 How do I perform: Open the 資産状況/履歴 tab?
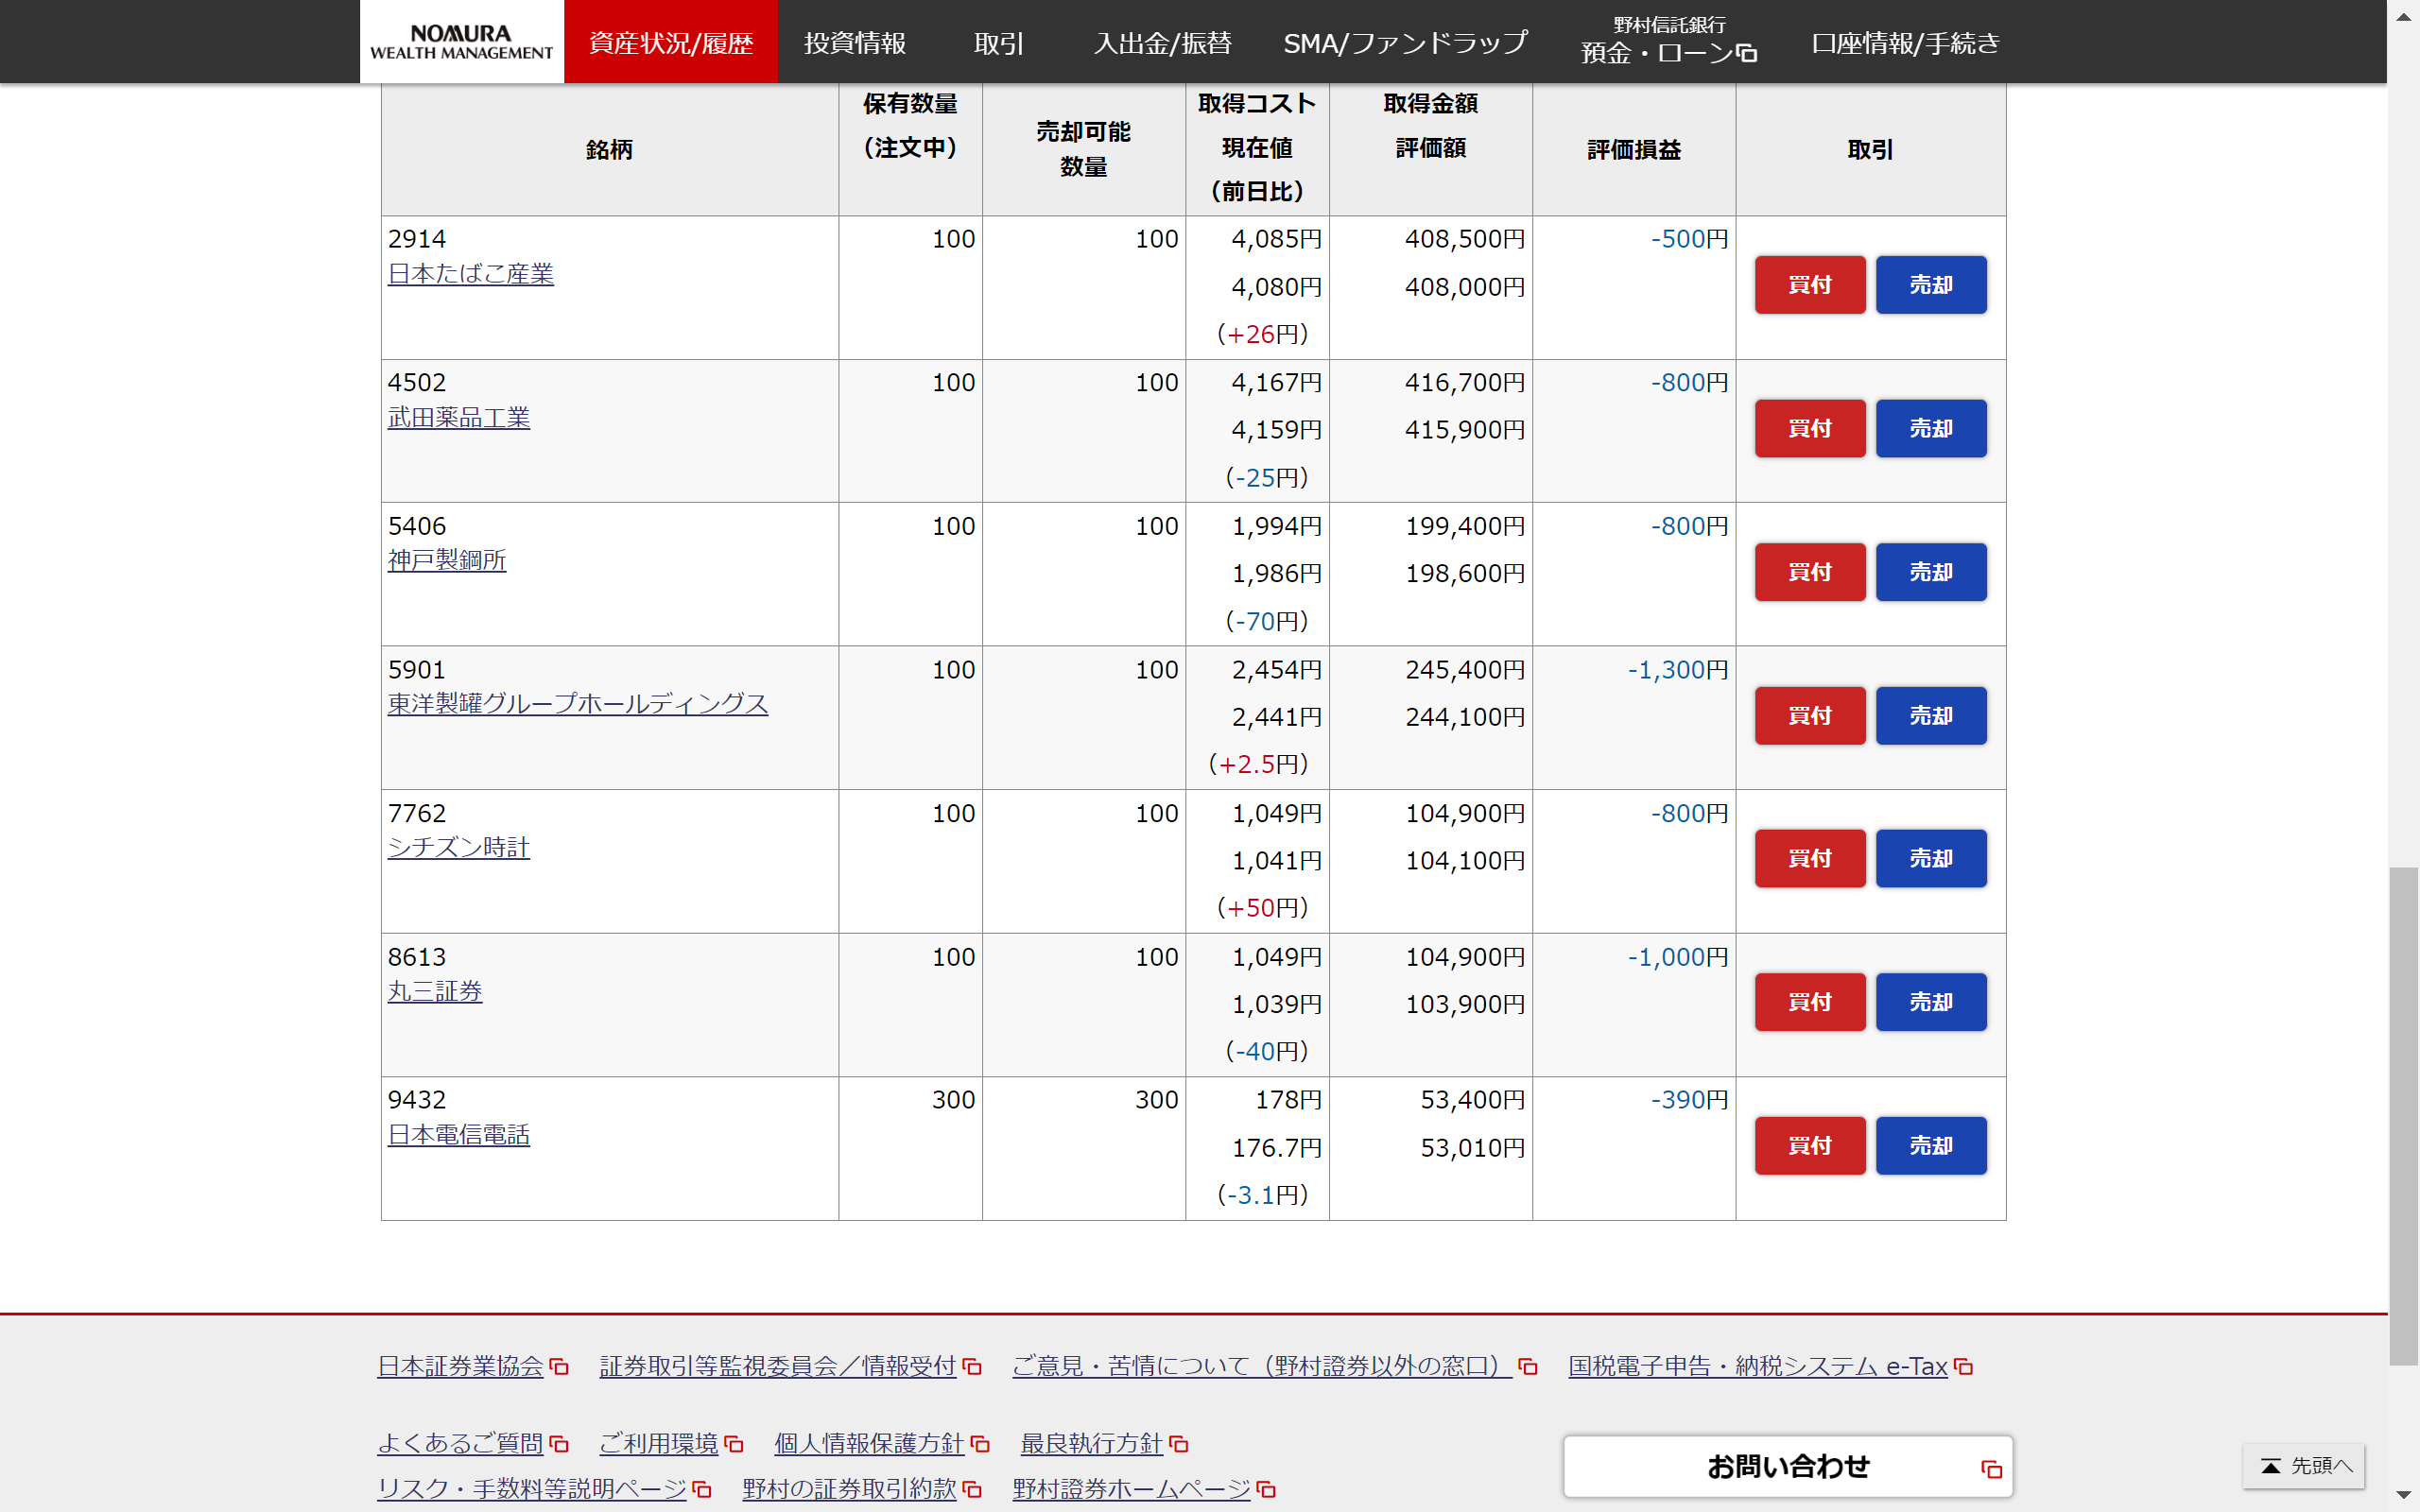point(670,42)
